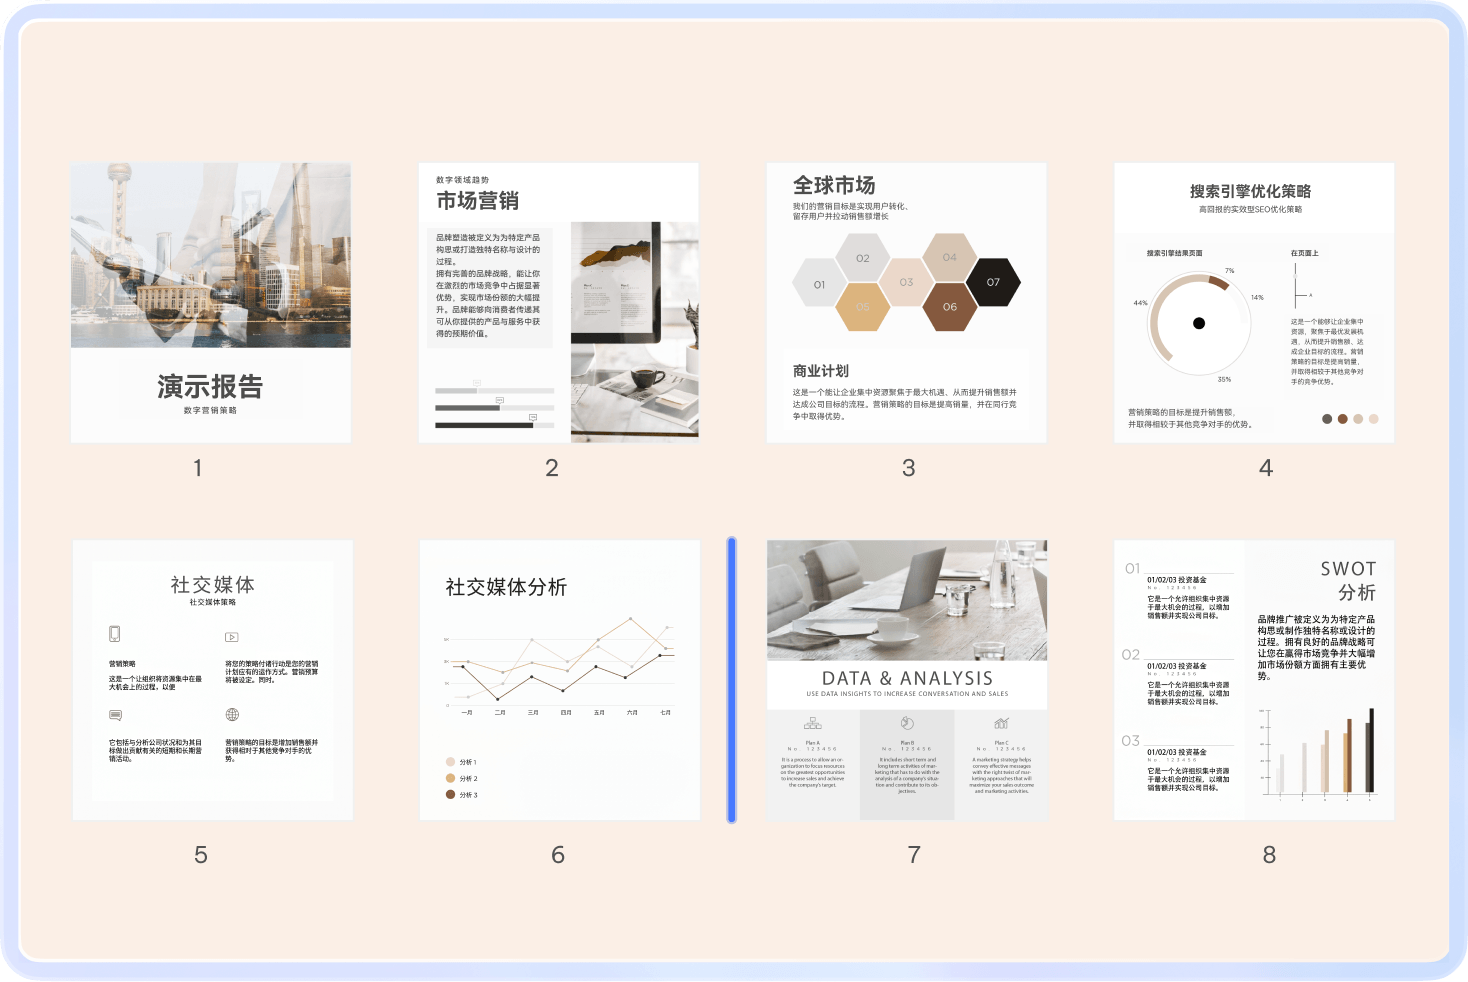Click slide number label 2

pos(552,468)
